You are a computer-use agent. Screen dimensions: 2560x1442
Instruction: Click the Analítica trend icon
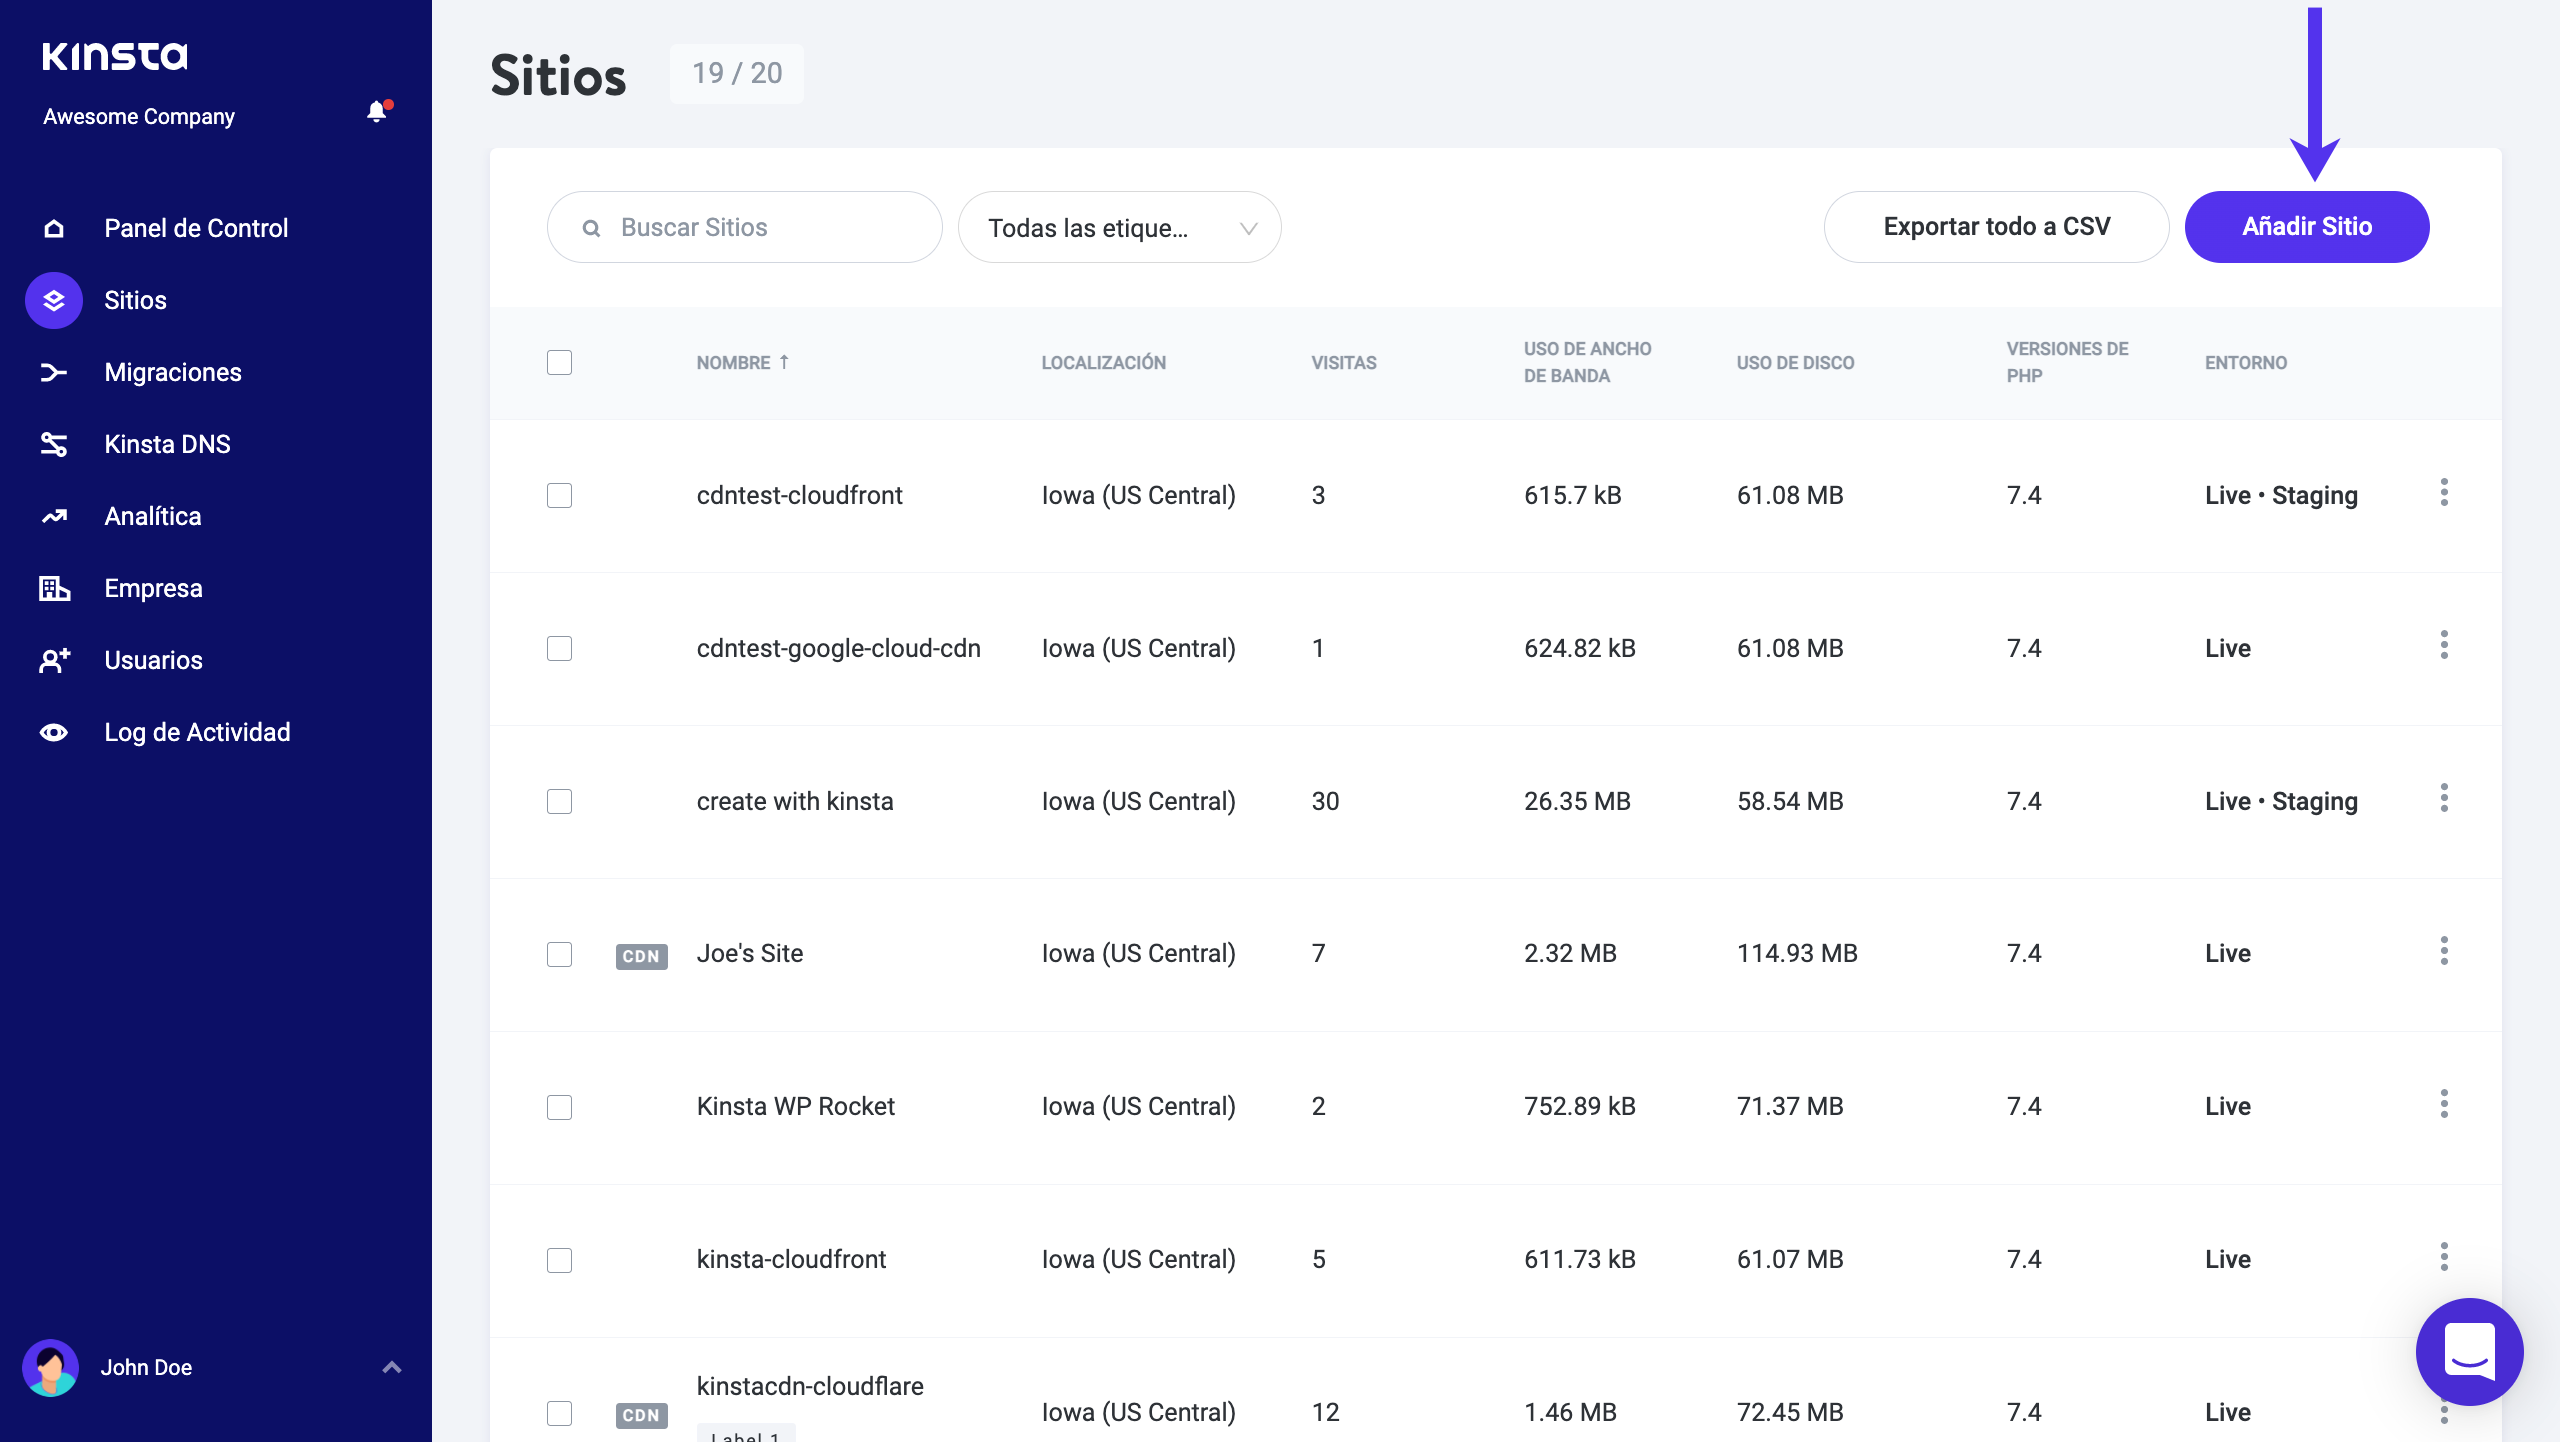coord(54,516)
